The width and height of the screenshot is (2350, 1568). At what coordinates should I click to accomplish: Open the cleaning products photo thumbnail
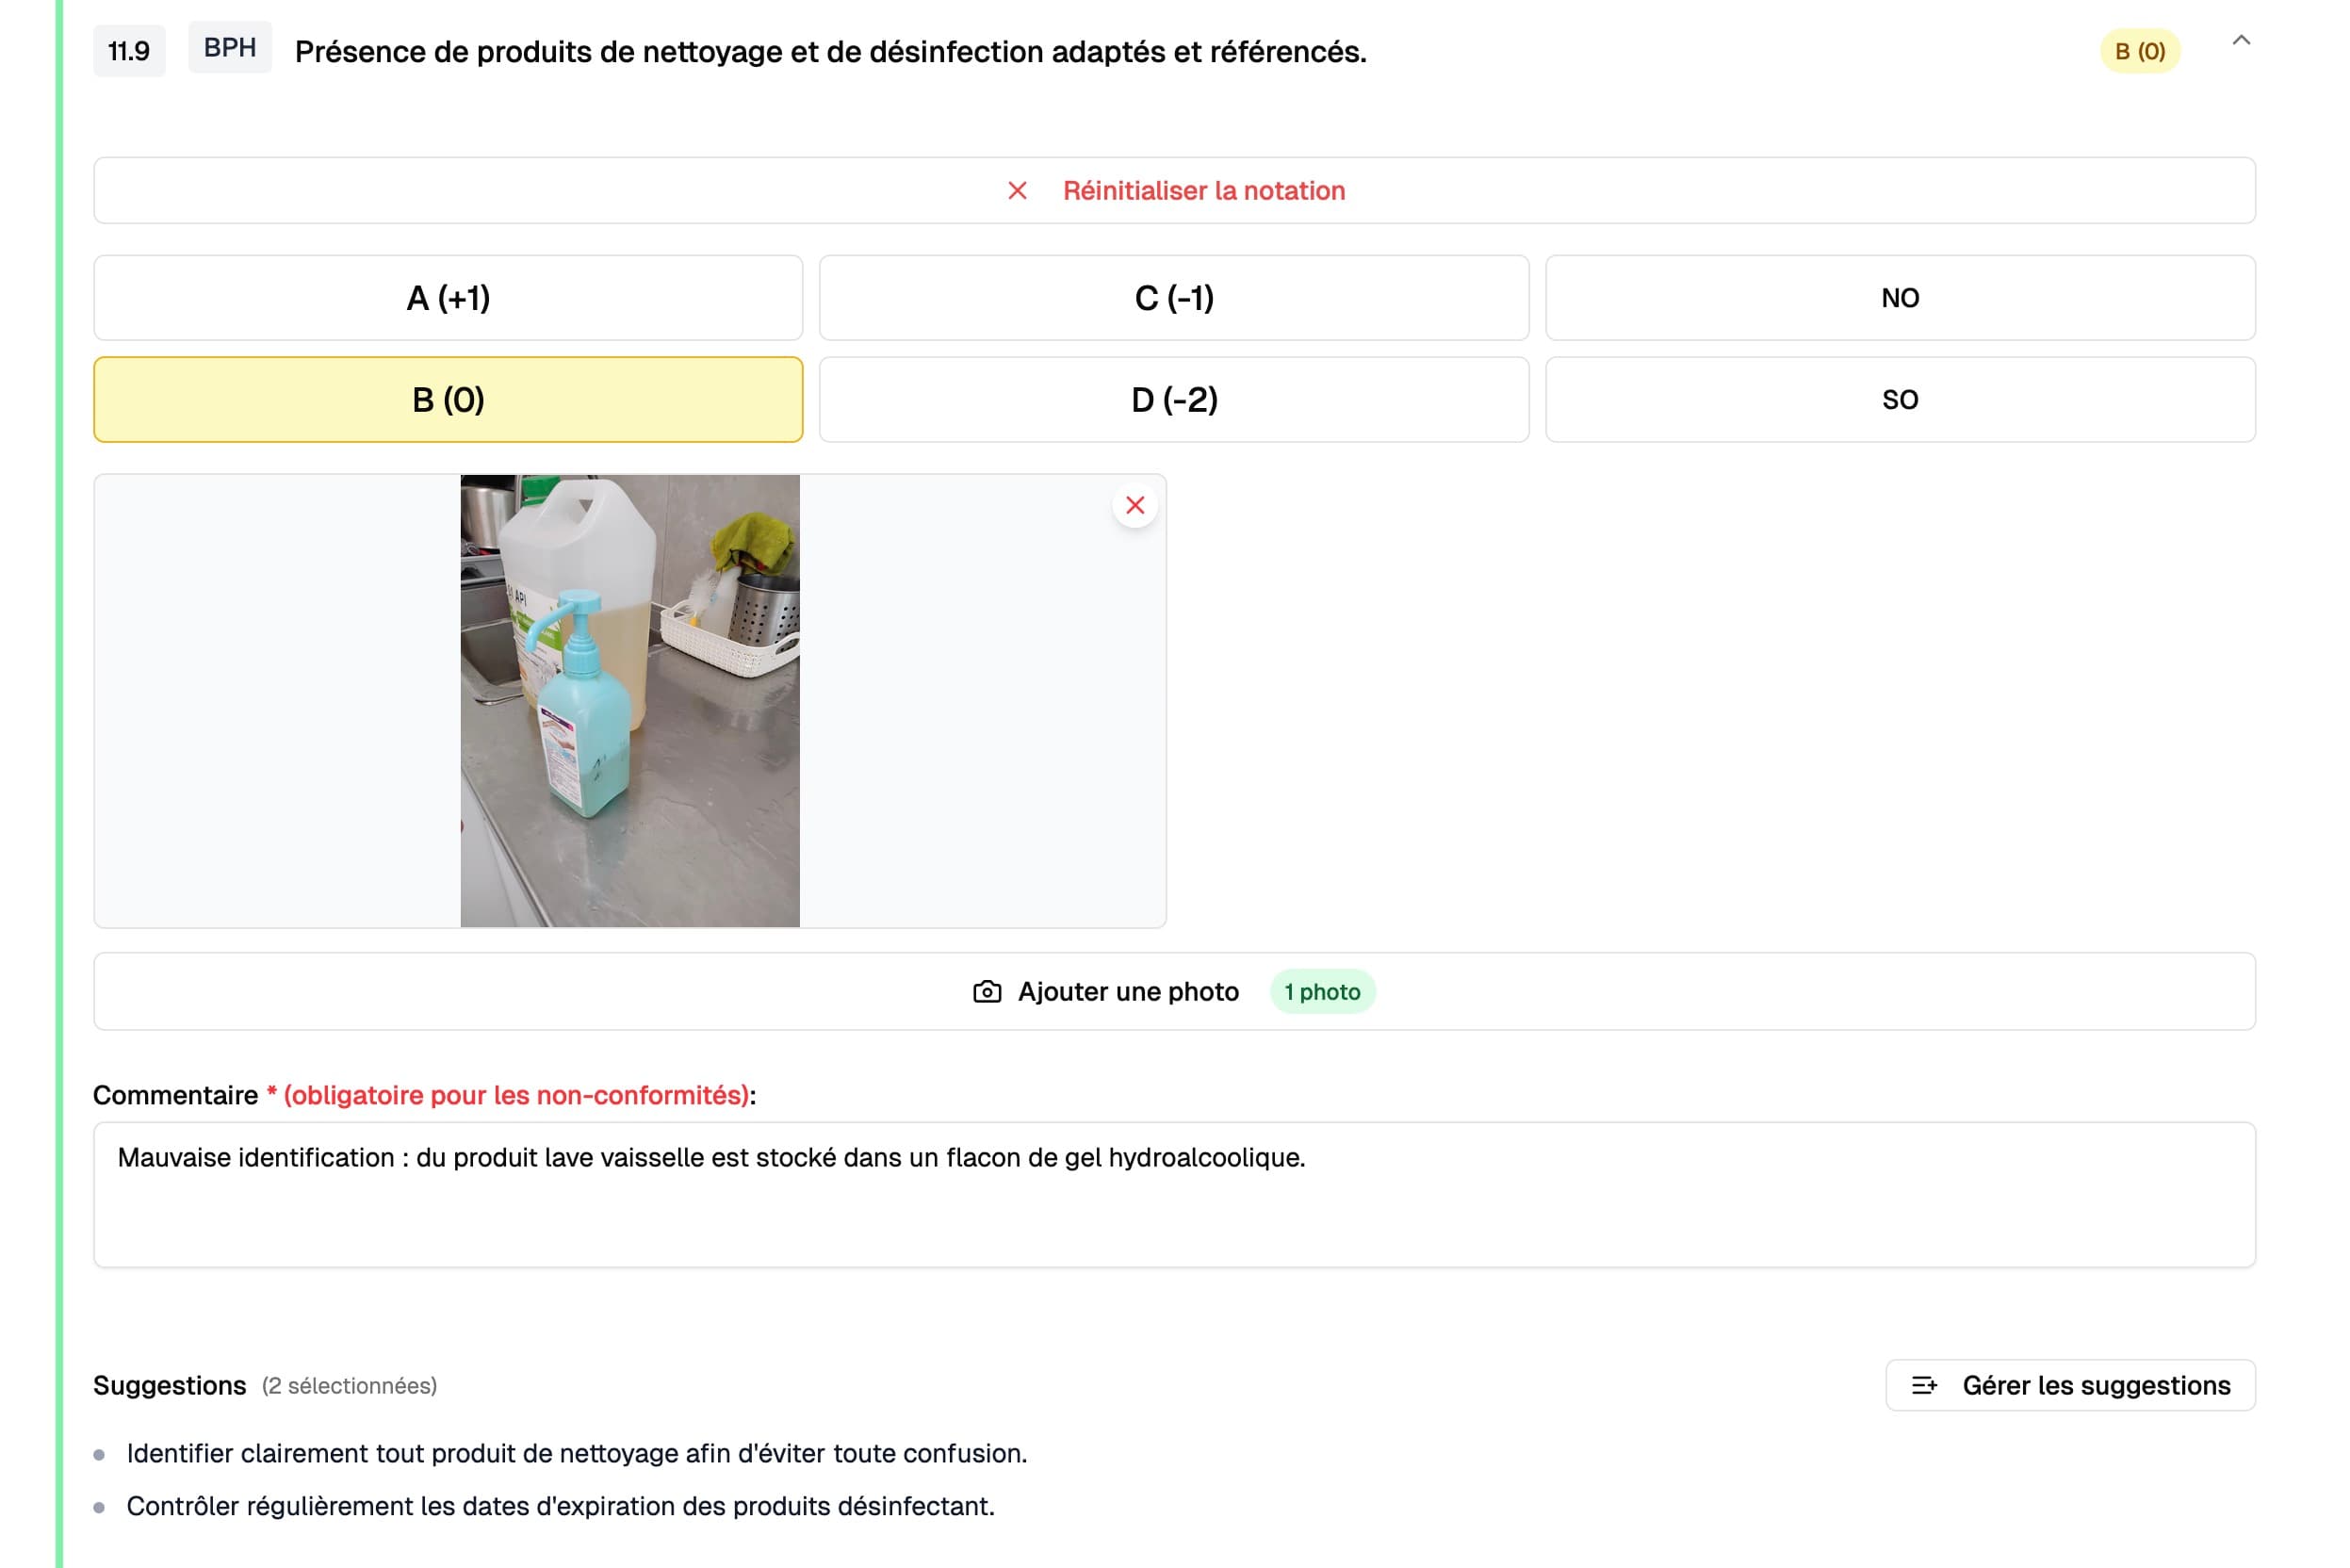(630, 700)
